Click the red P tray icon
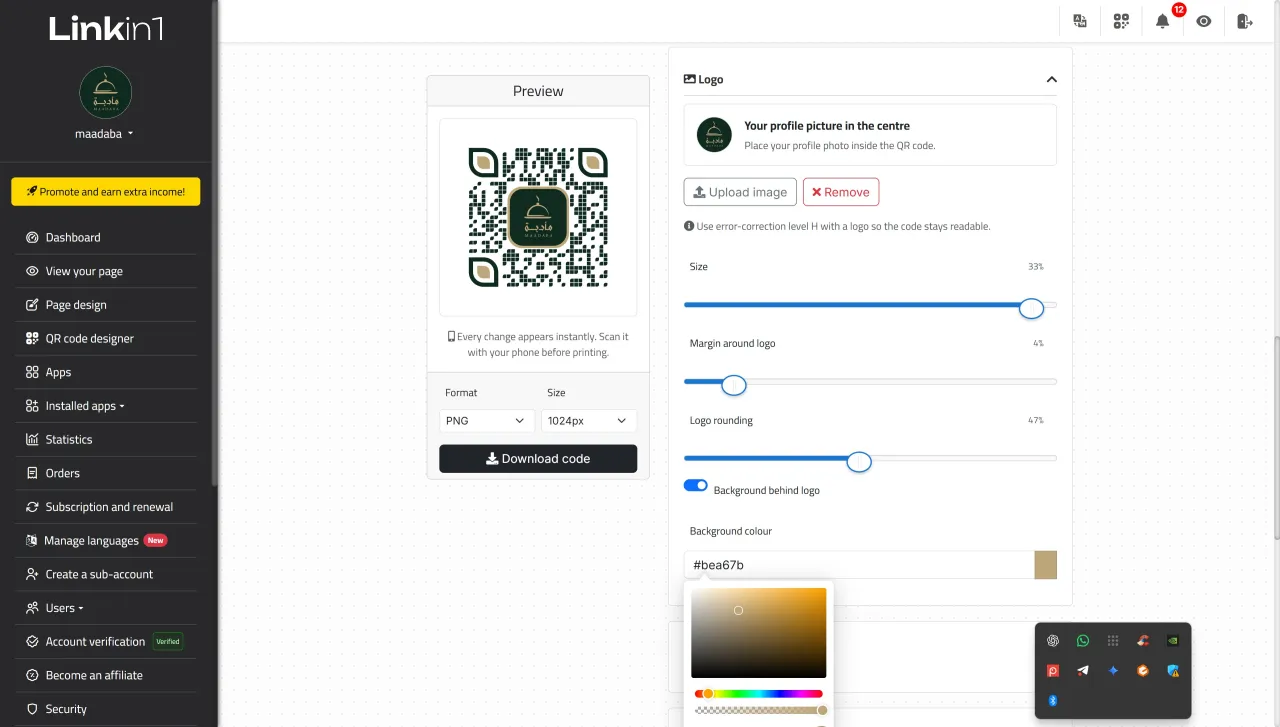This screenshot has height=727, width=1280. pyautogui.click(x=1053, y=671)
